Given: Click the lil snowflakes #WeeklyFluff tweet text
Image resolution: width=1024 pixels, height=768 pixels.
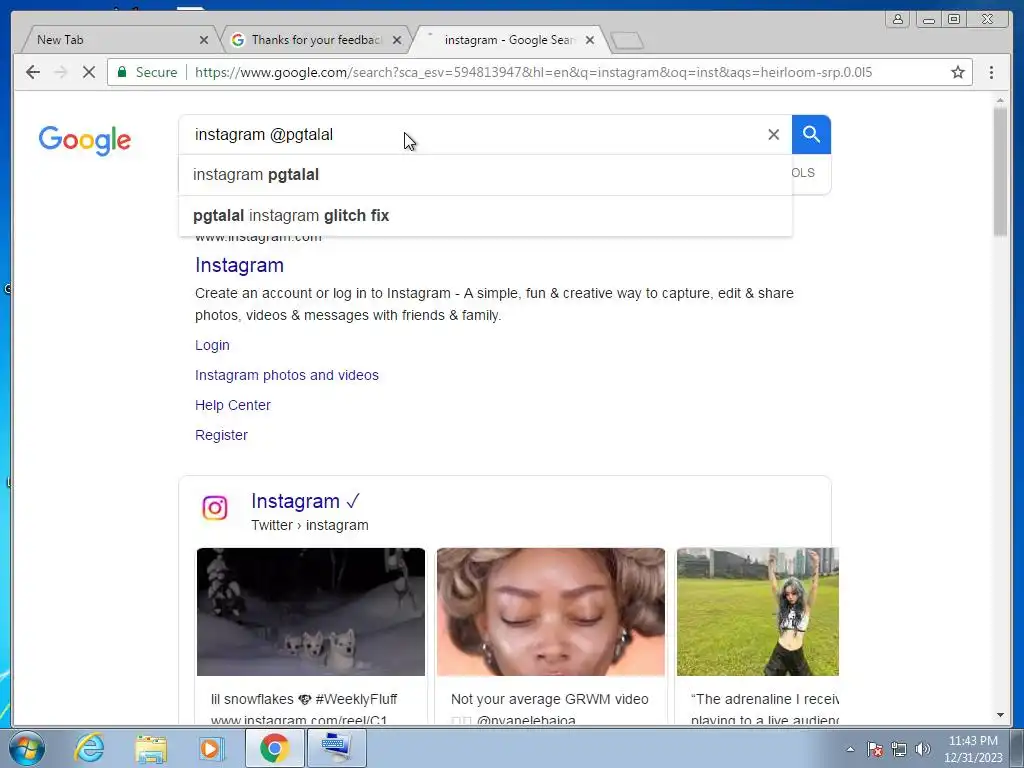Looking at the screenshot, I should (x=304, y=699).
